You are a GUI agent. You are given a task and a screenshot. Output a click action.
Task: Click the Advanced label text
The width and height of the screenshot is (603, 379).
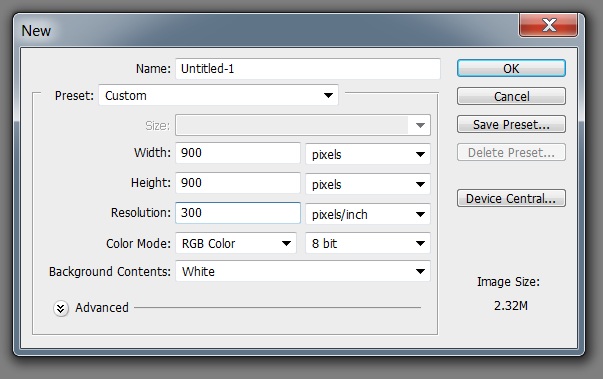[x=102, y=308]
